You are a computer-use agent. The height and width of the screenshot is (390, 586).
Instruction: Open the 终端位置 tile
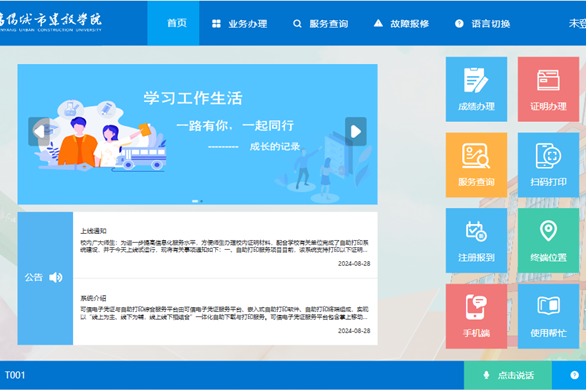[x=548, y=240]
